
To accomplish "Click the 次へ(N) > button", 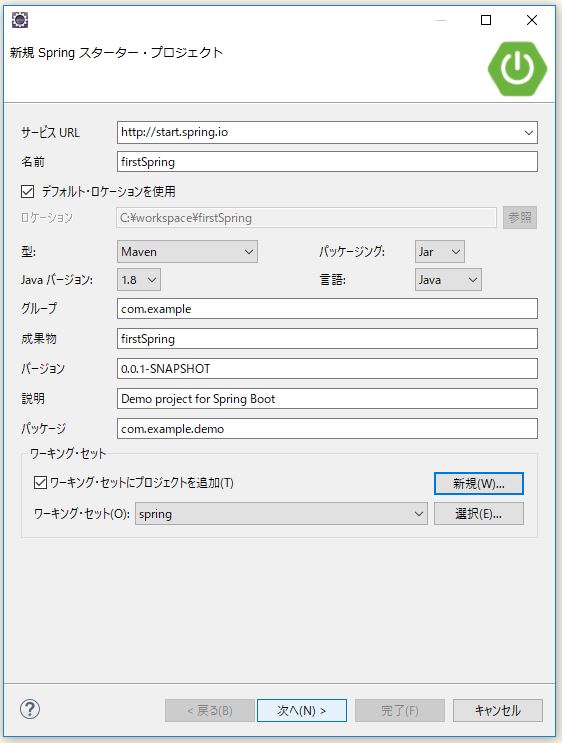I will click(302, 710).
